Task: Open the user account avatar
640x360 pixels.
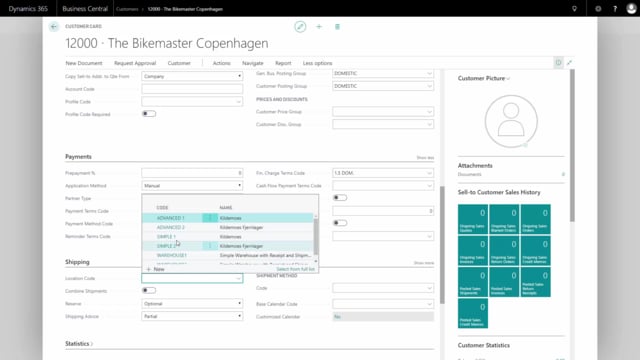Action: tap(631, 9)
